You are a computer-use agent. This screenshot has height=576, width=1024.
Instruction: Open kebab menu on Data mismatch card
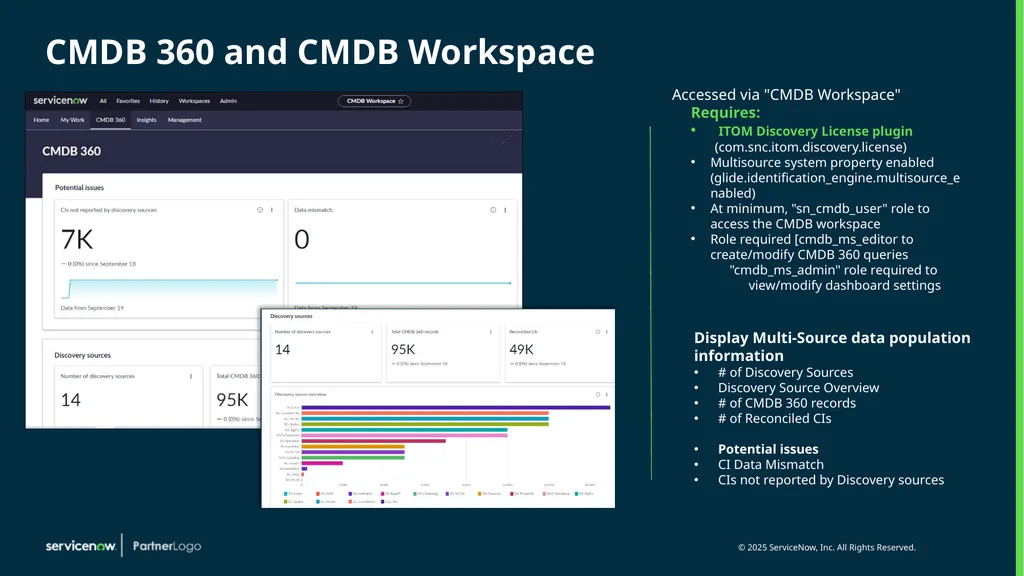(505, 210)
